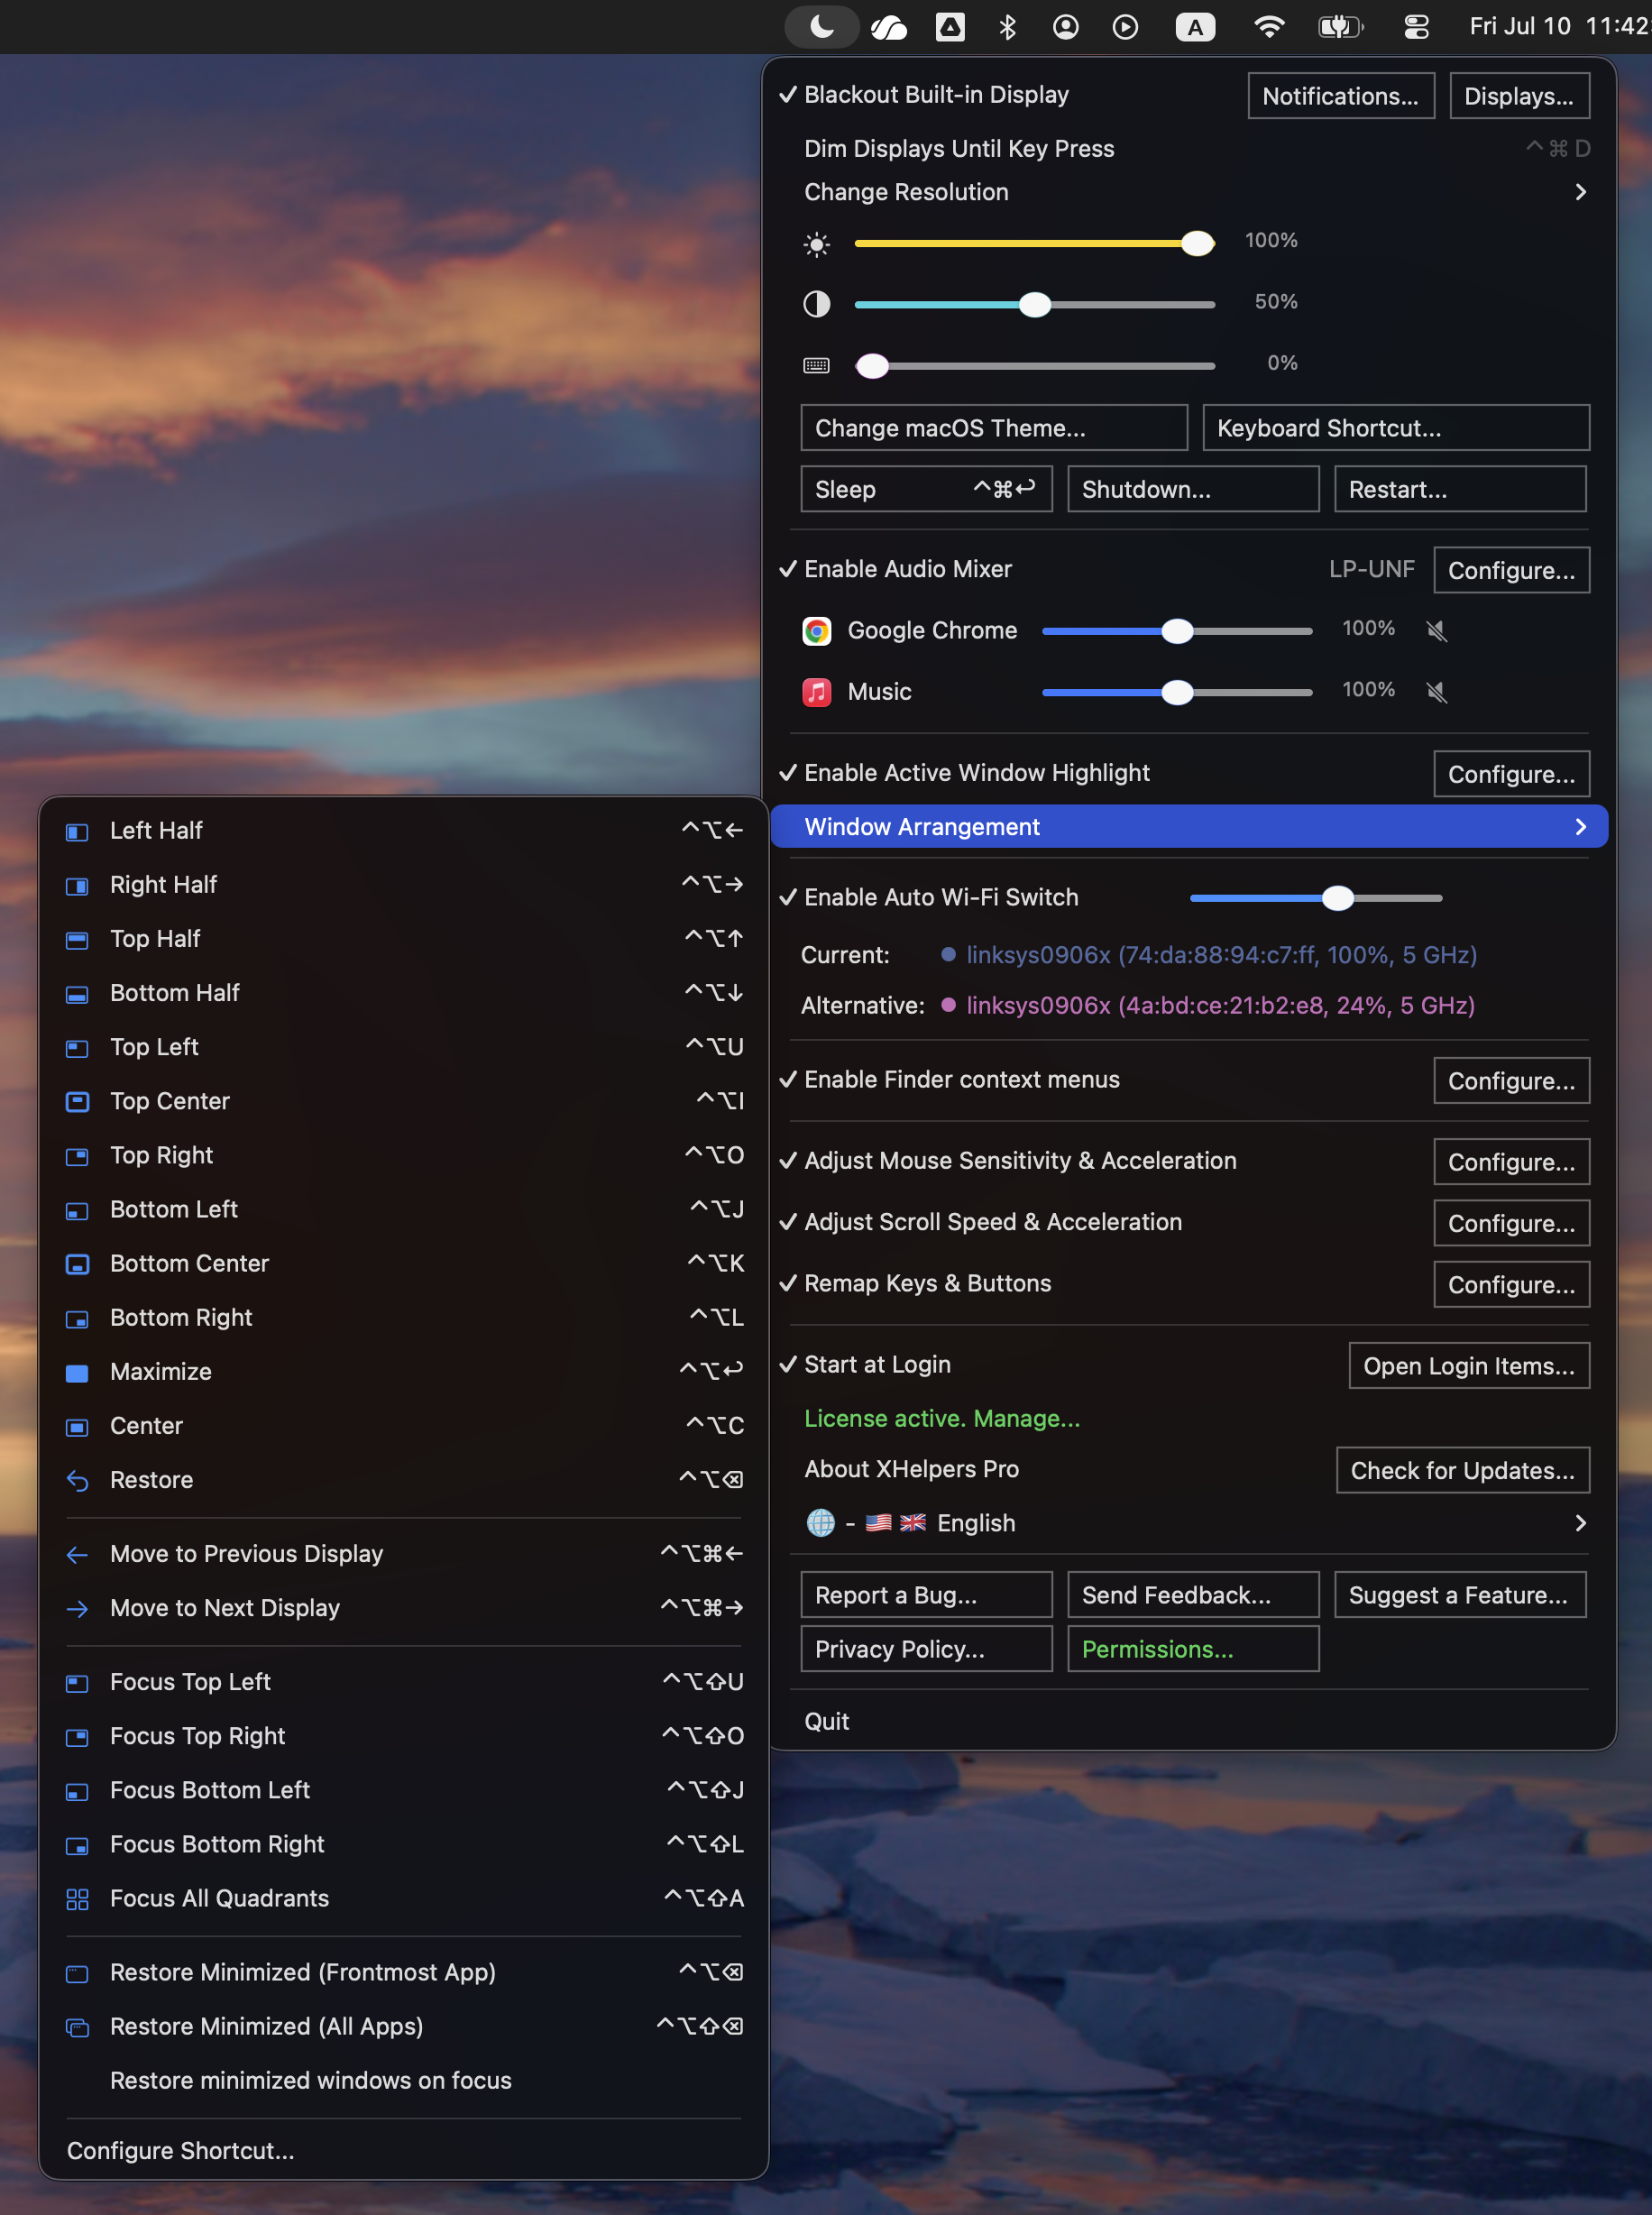Open License active. Manage... link
This screenshot has width=1652, height=2215.
coord(942,1418)
